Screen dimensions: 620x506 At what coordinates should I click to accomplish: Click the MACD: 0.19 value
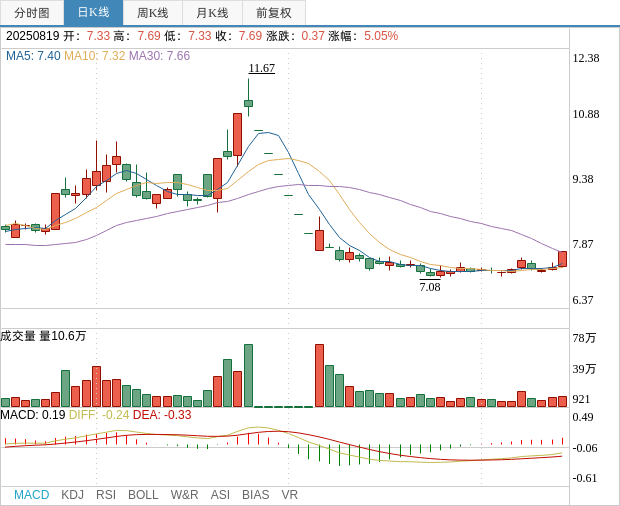pyautogui.click(x=33, y=415)
